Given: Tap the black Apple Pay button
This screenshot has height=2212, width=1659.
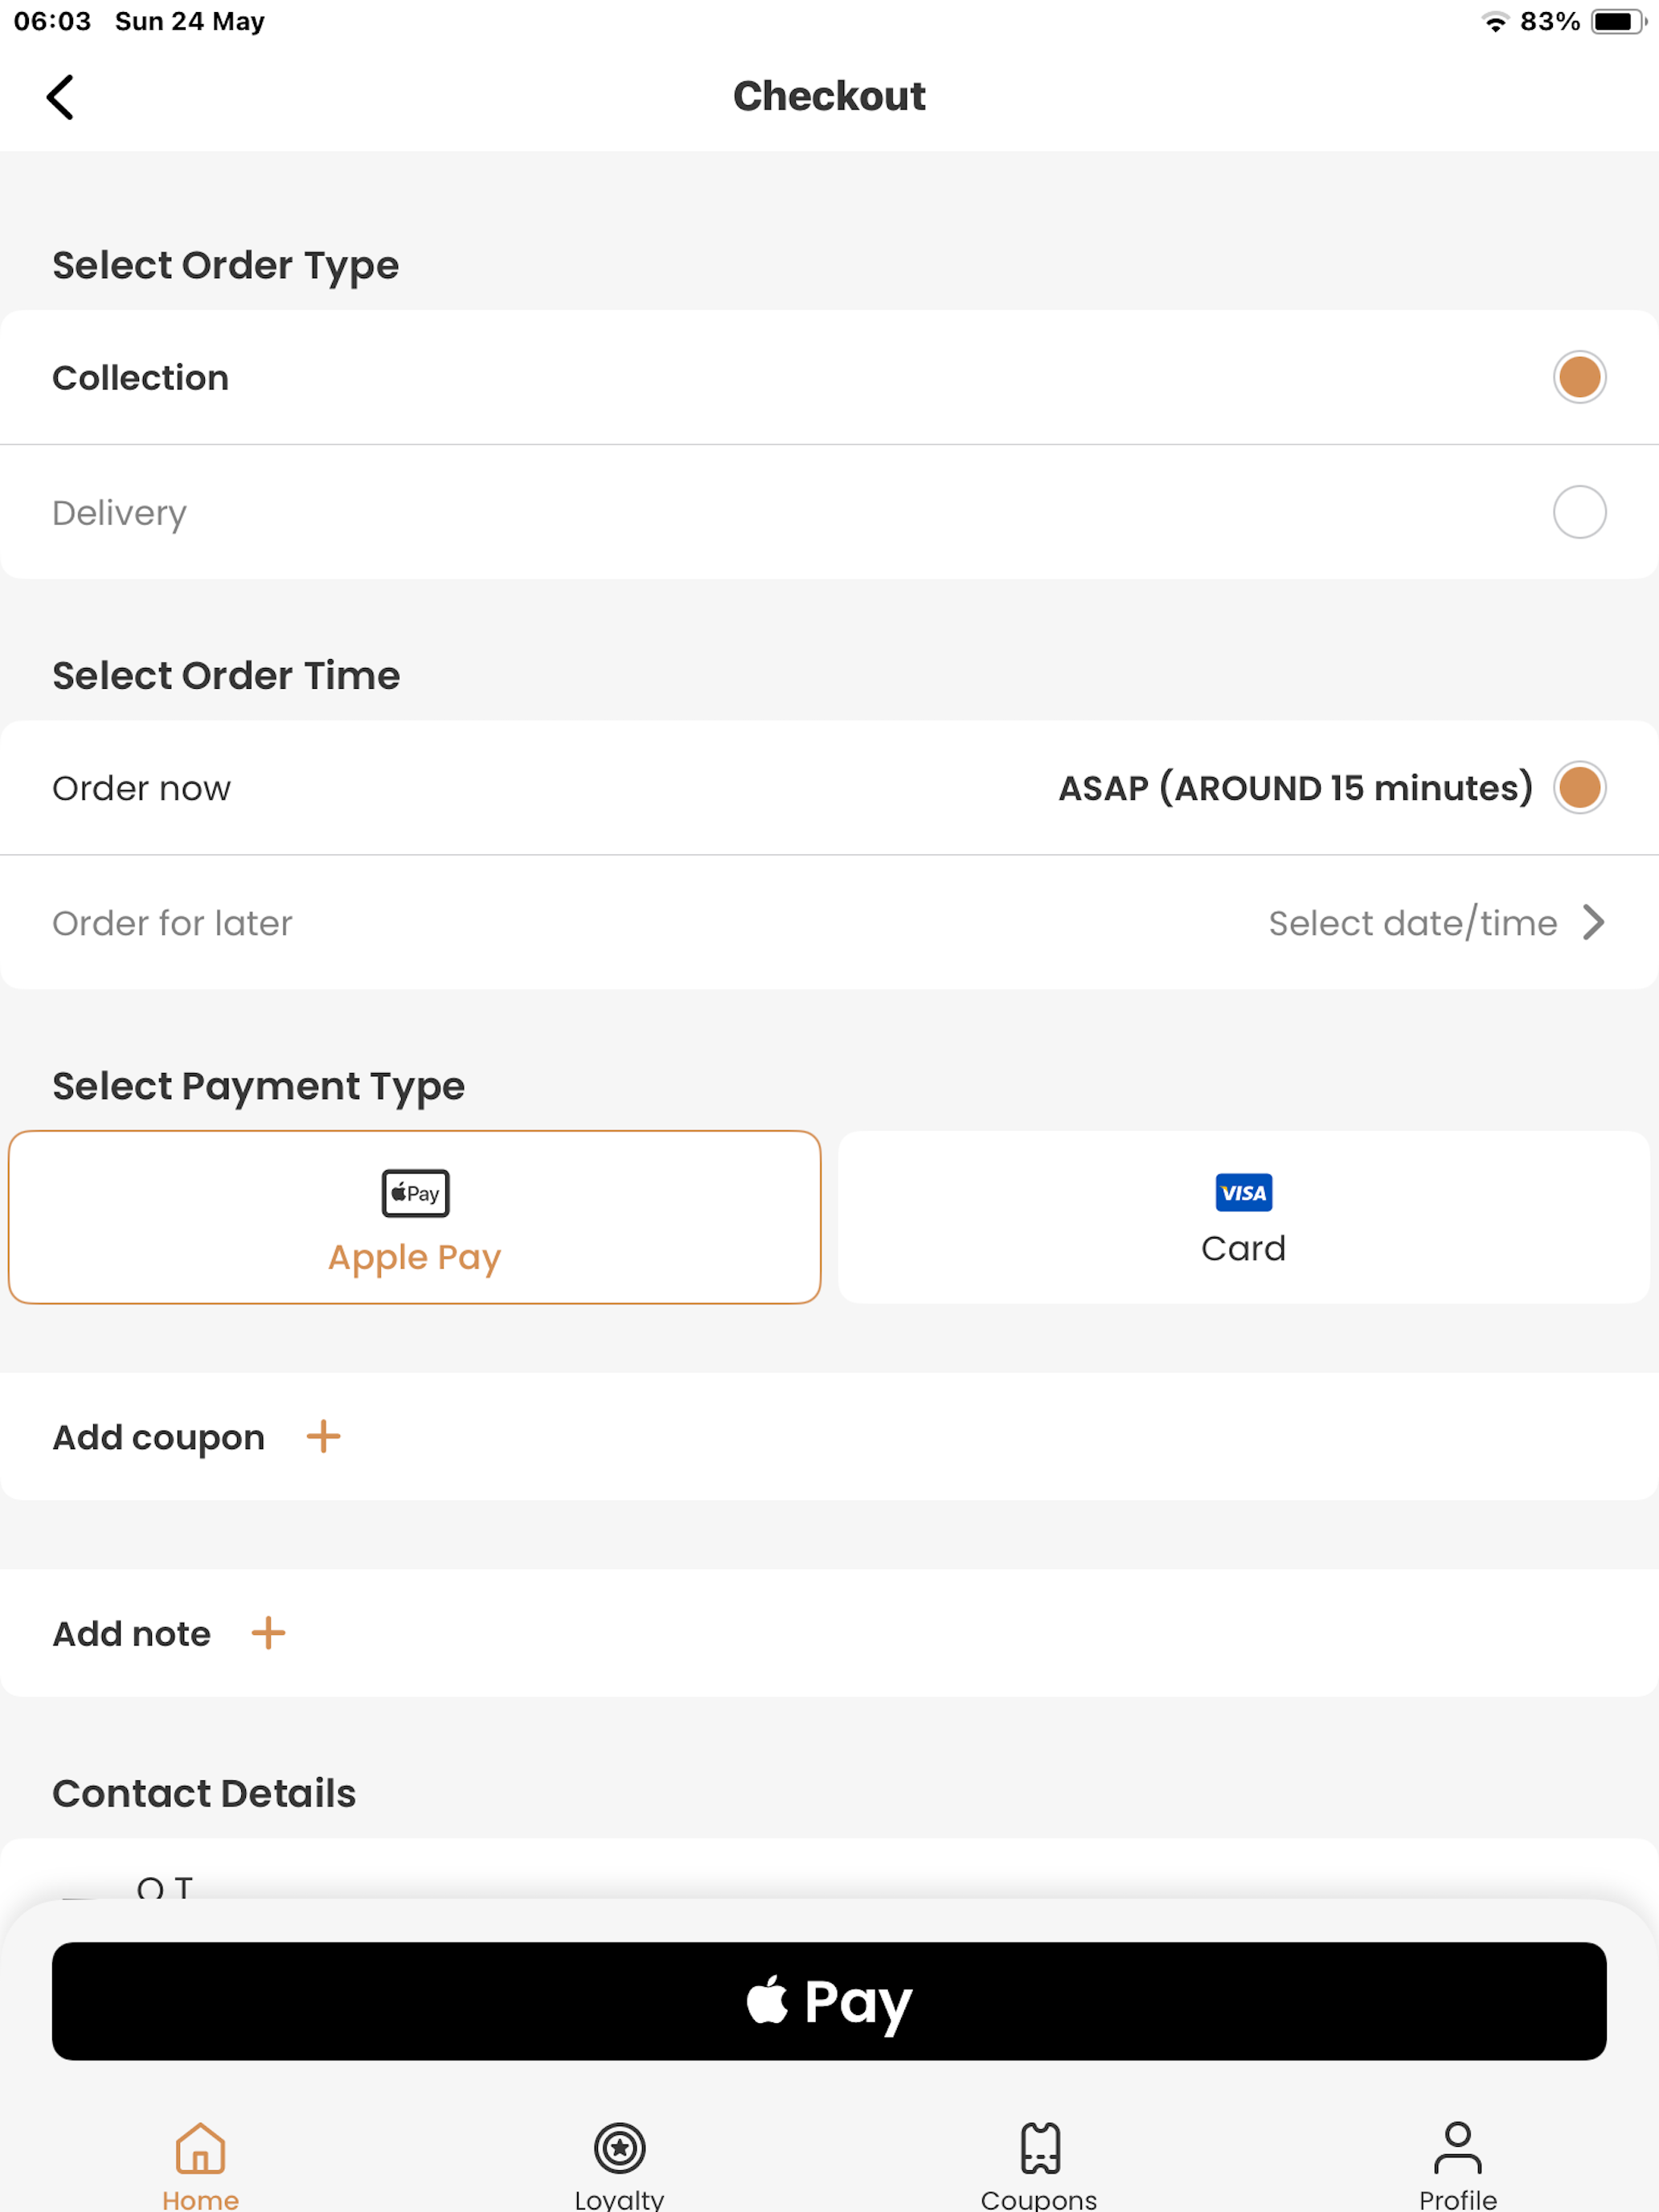Looking at the screenshot, I should click(829, 2001).
